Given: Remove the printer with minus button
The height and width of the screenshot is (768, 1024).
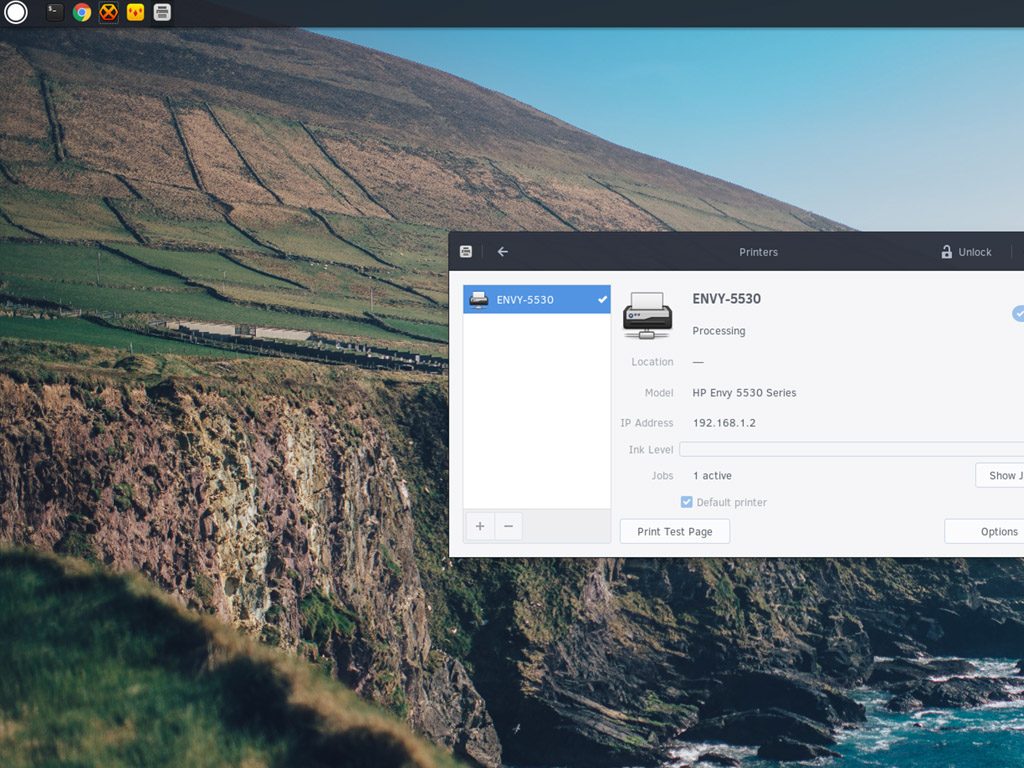Looking at the screenshot, I should coord(508,526).
